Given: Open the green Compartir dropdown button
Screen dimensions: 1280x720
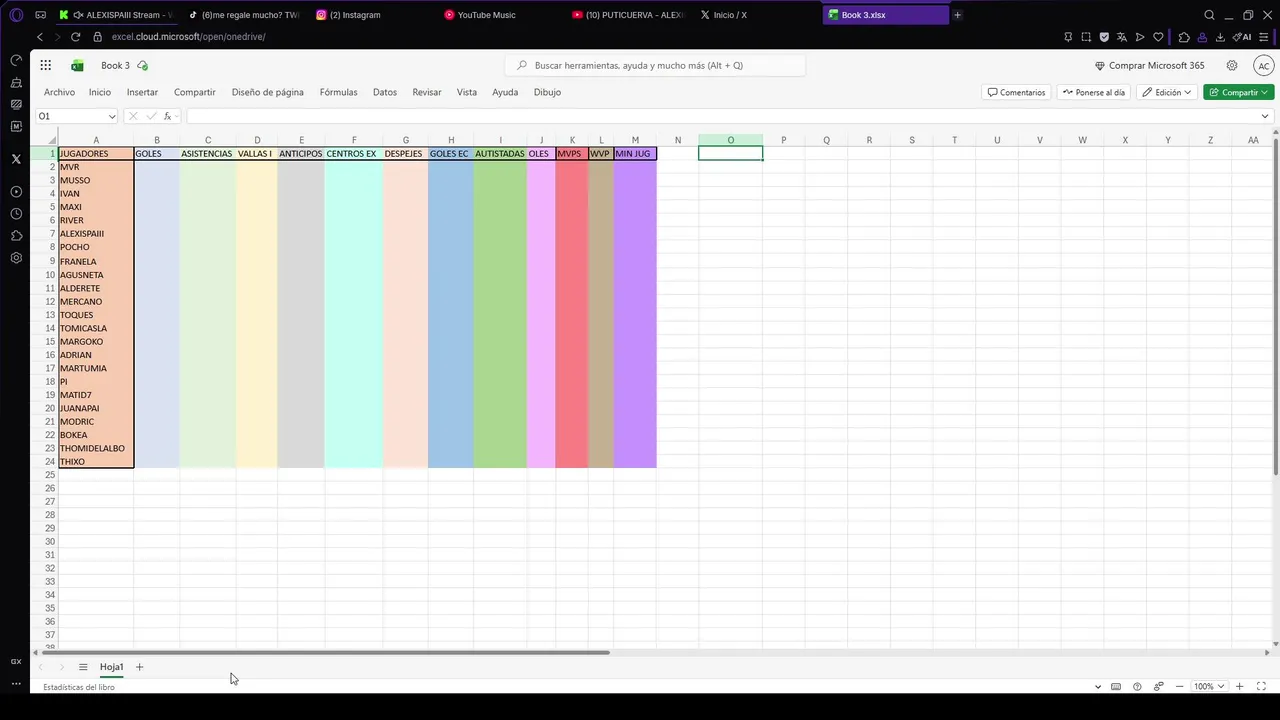Looking at the screenshot, I should click(x=1239, y=92).
